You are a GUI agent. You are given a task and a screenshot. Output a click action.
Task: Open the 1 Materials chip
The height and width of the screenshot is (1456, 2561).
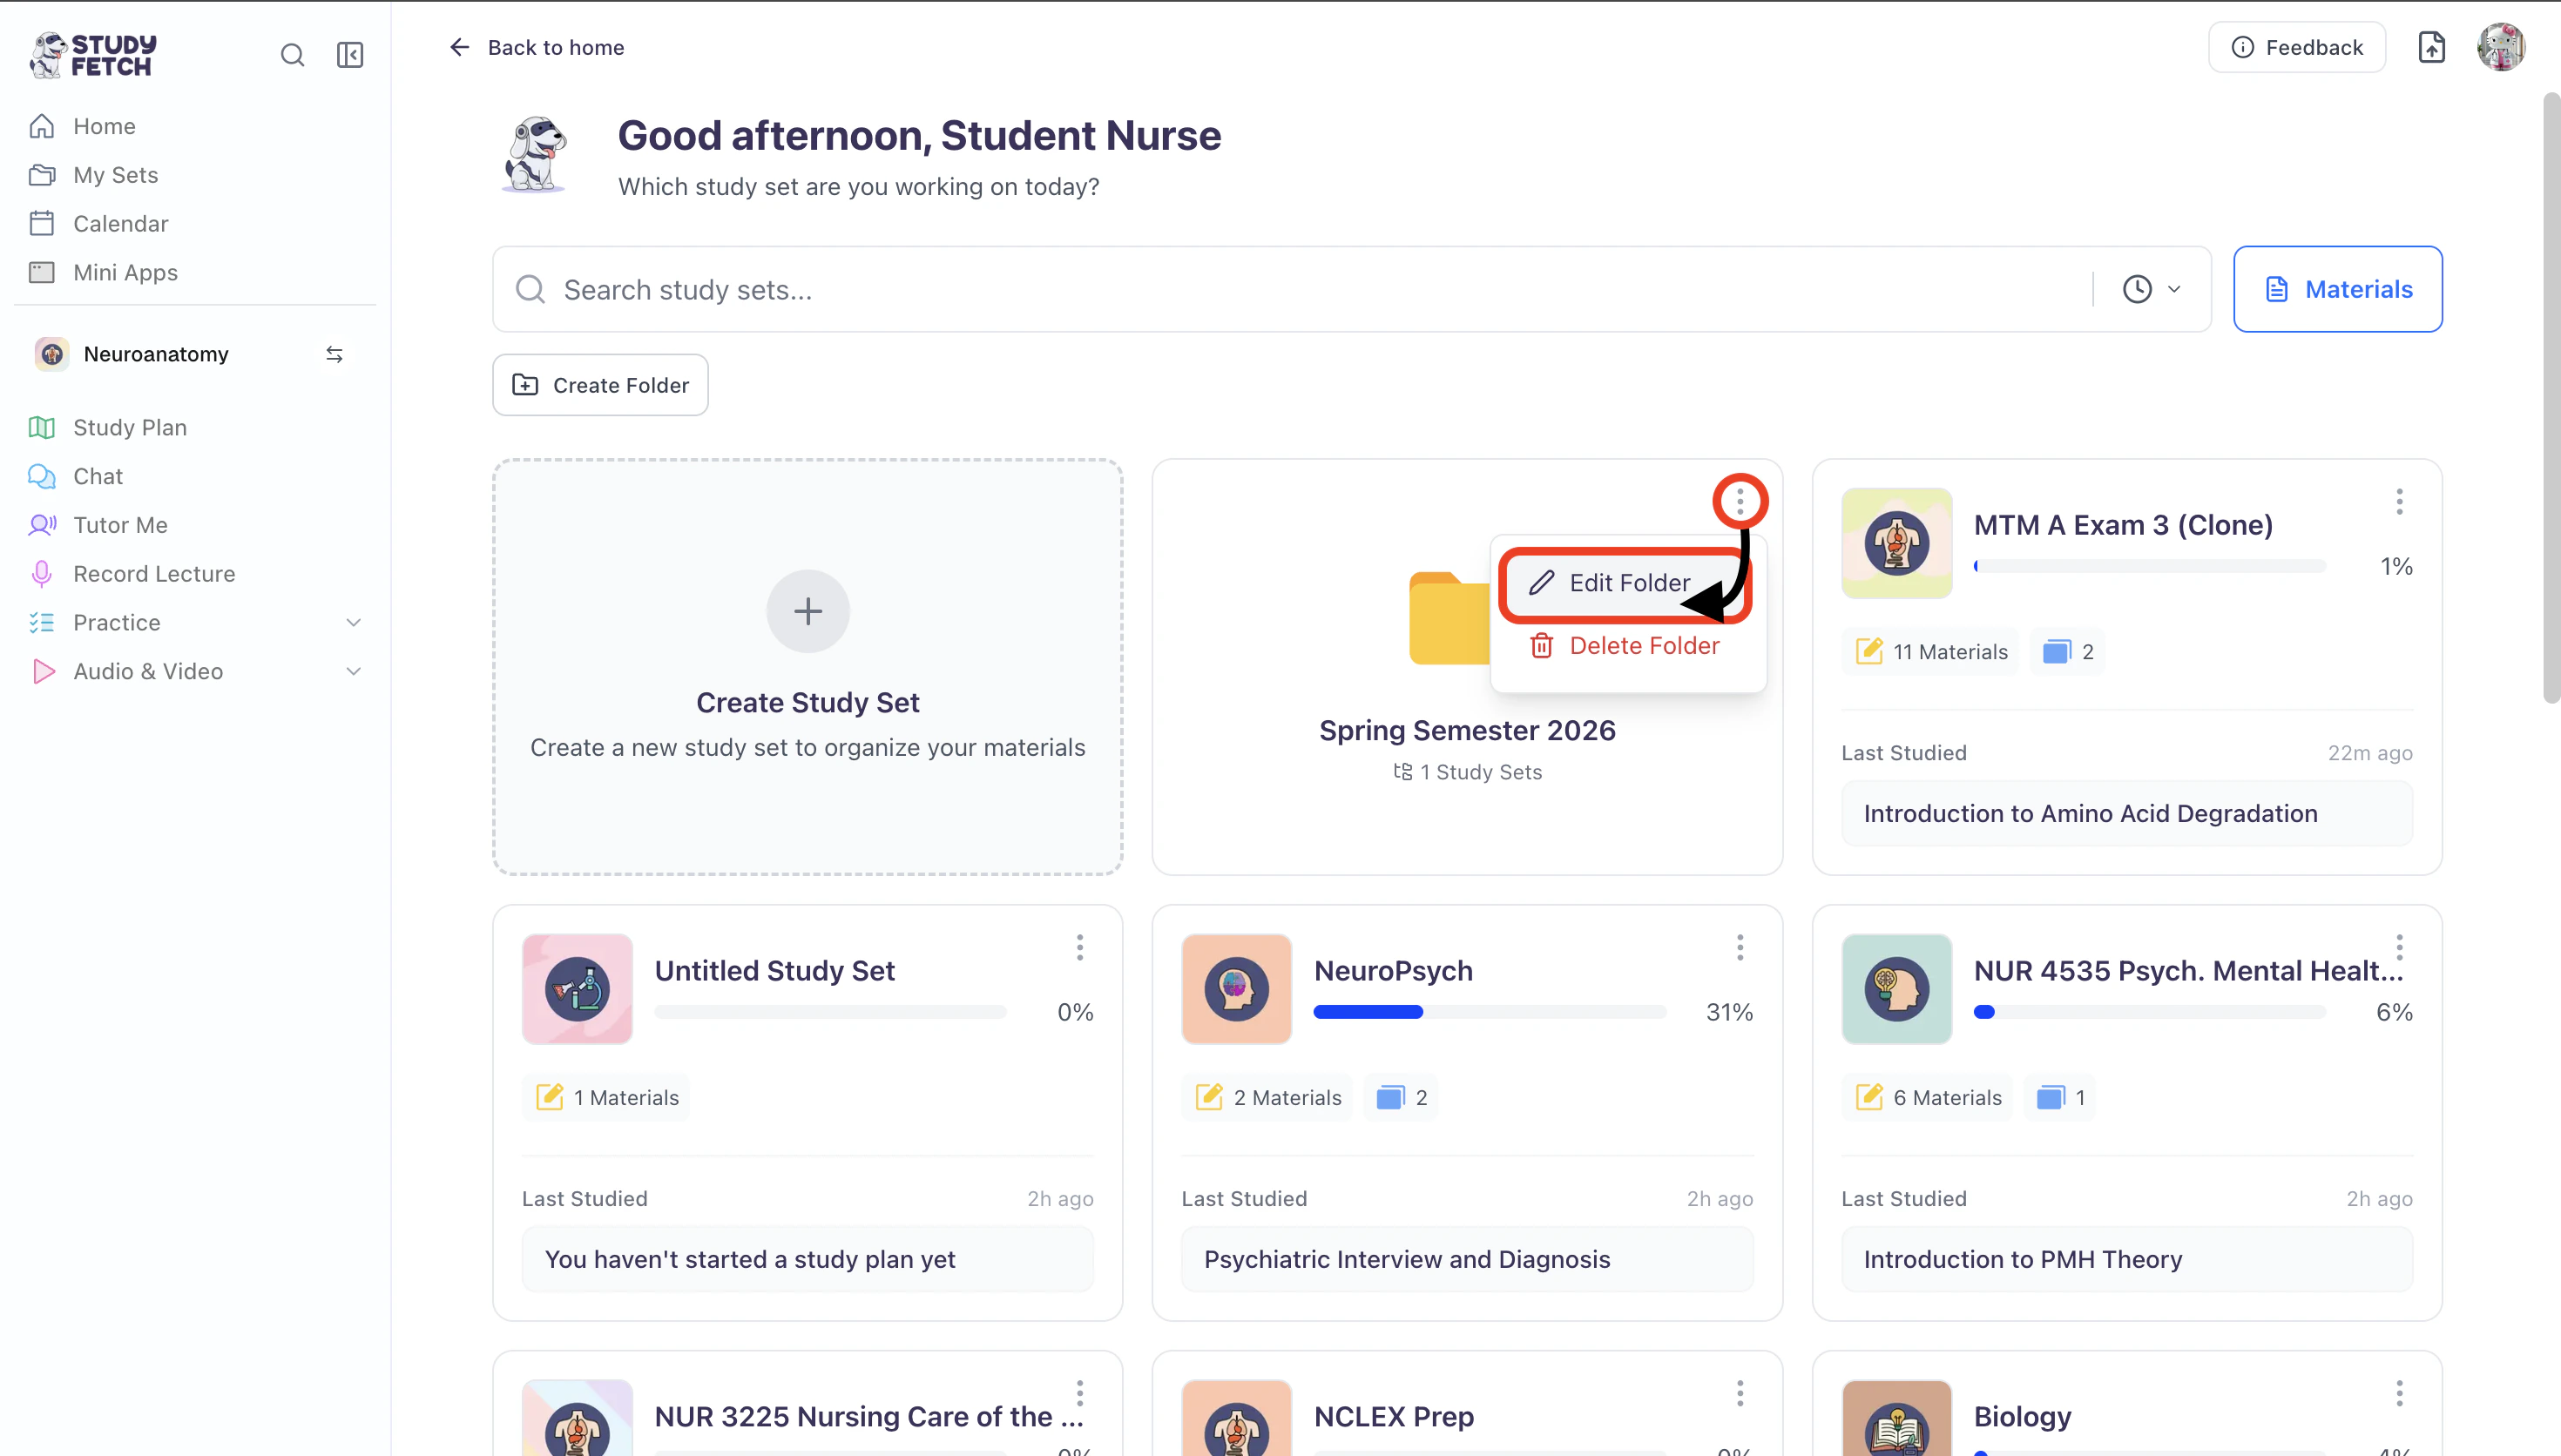(606, 1098)
